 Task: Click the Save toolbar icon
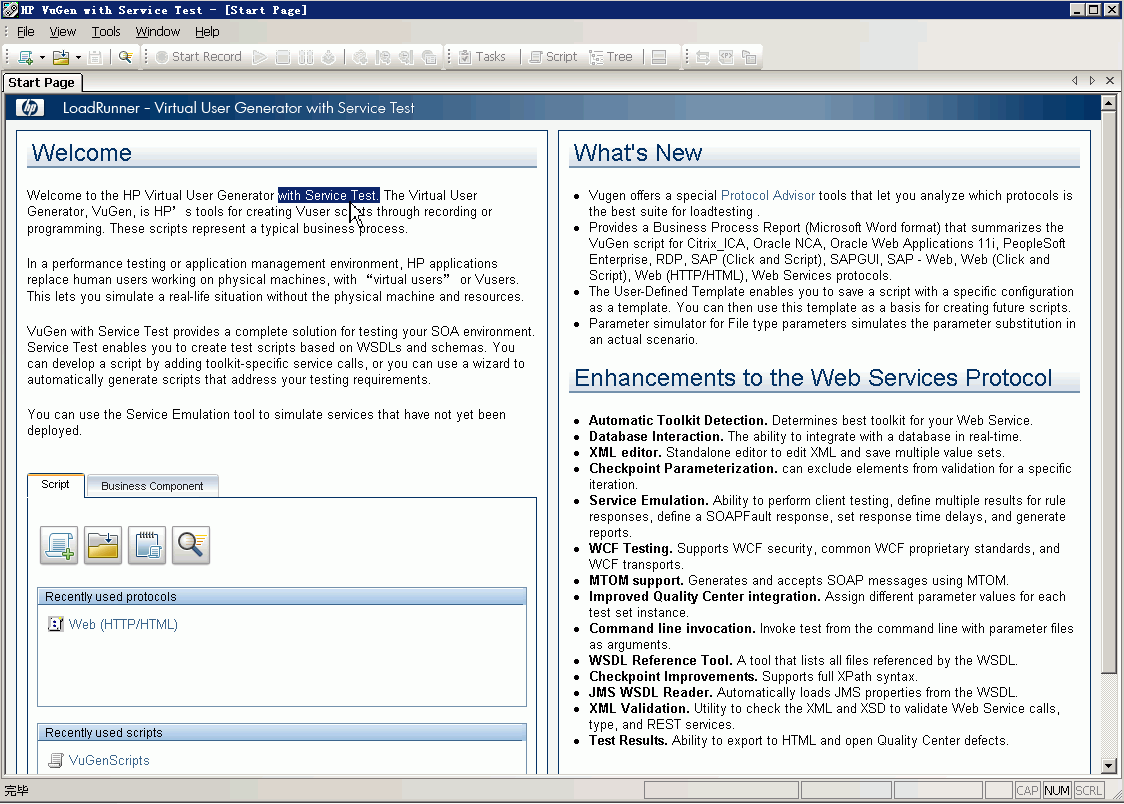point(95,57)
